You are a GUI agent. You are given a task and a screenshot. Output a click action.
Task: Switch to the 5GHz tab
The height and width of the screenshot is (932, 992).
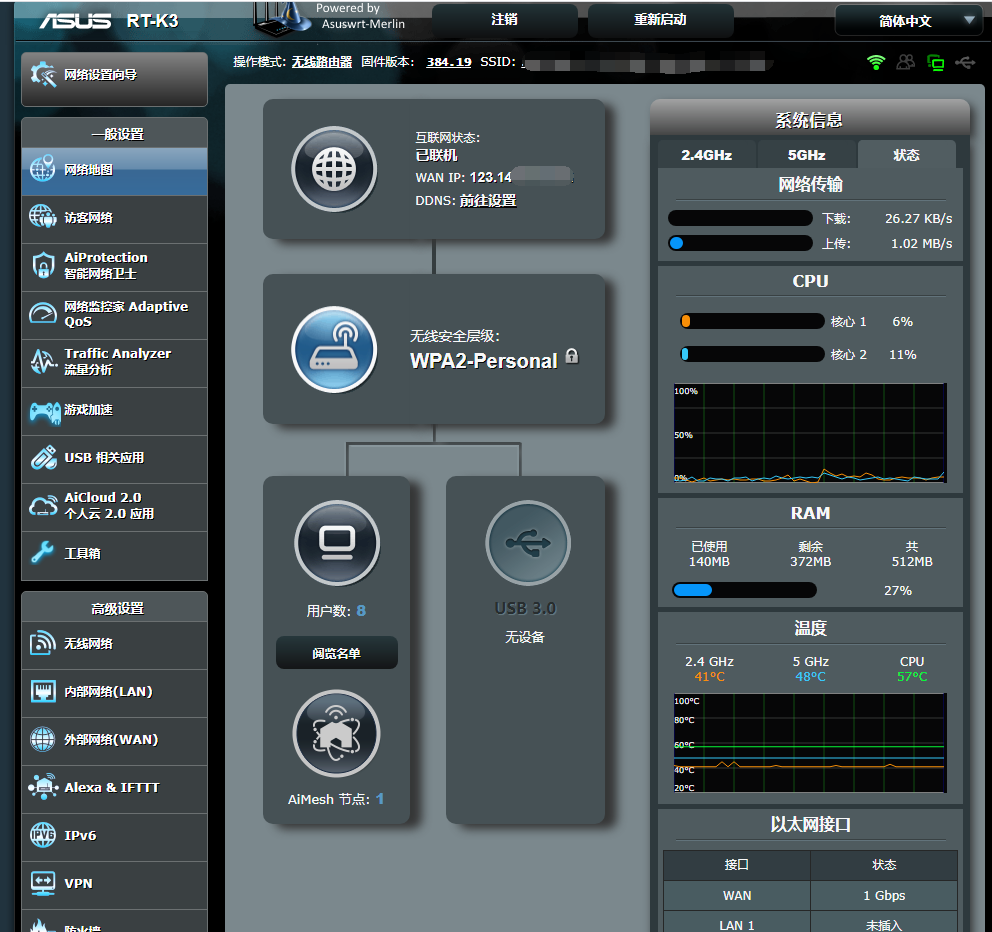(x=807, y=155)
